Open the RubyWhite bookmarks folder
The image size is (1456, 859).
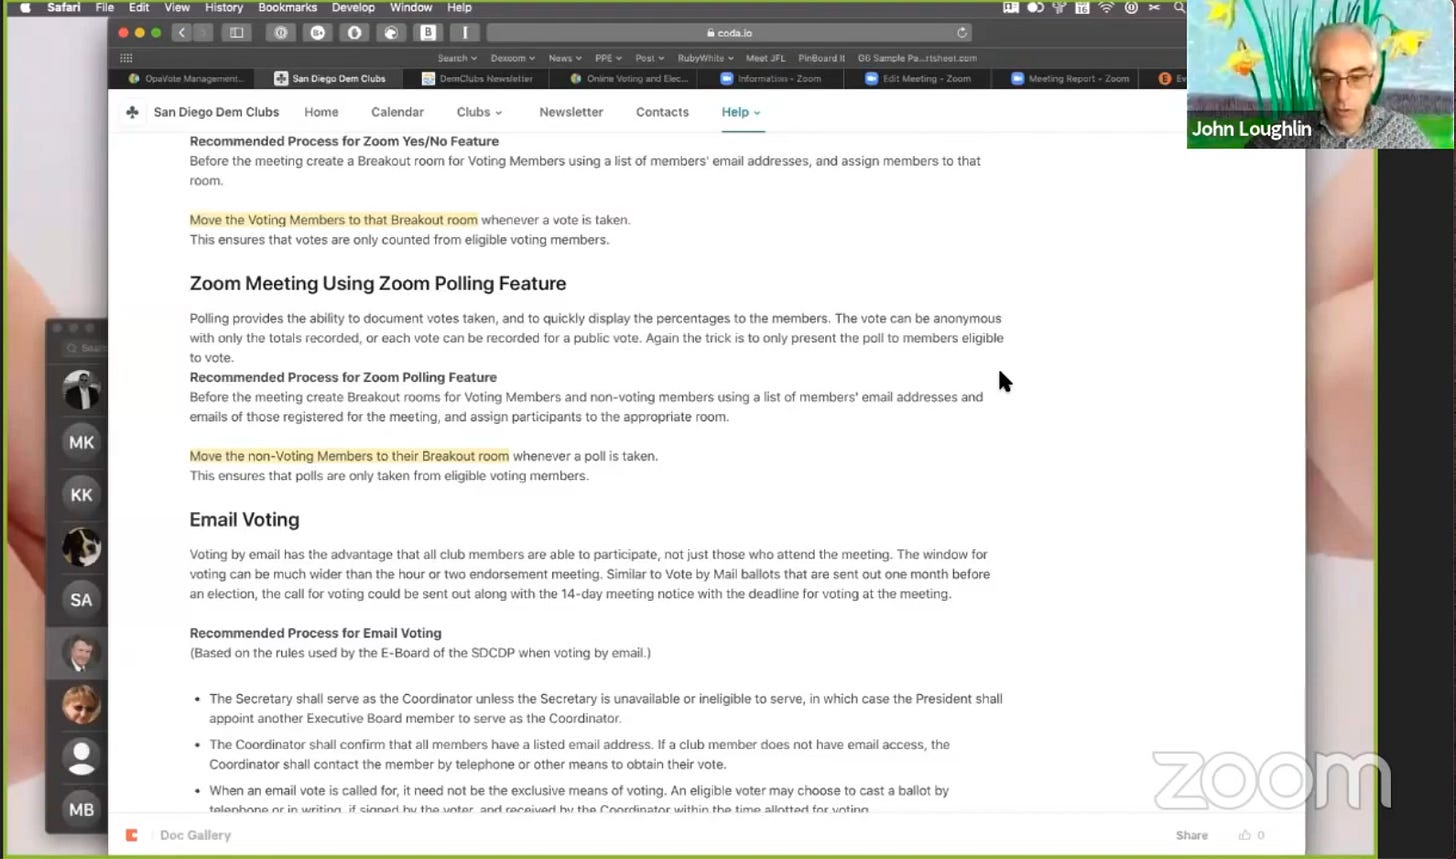(x=705, y=58)
